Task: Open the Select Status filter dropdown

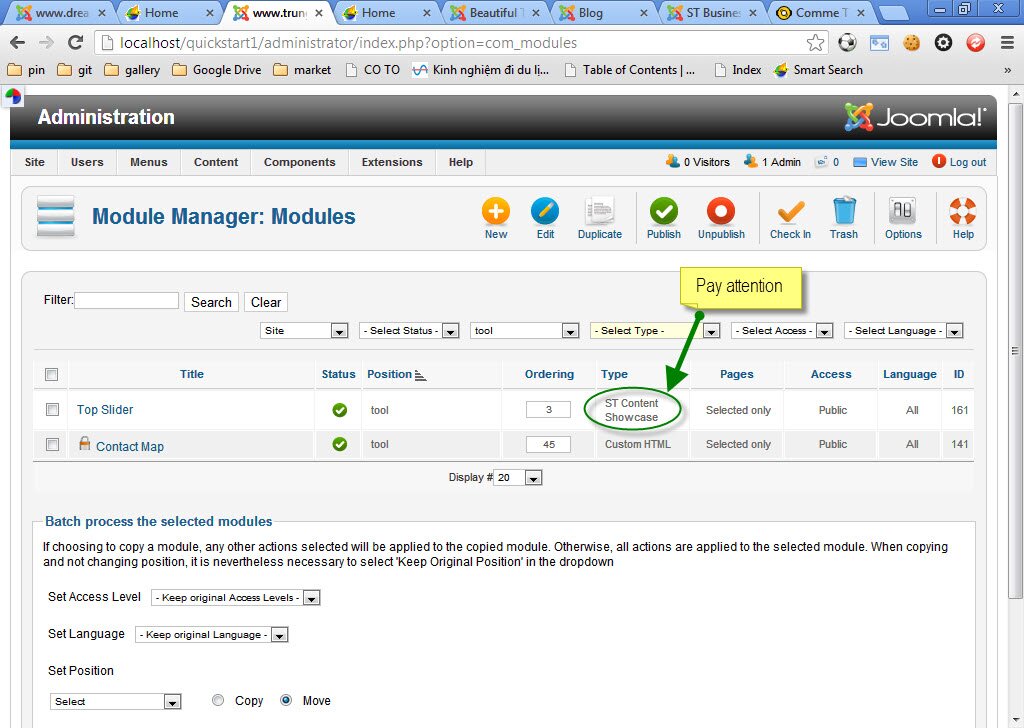Action: [409, 331]
